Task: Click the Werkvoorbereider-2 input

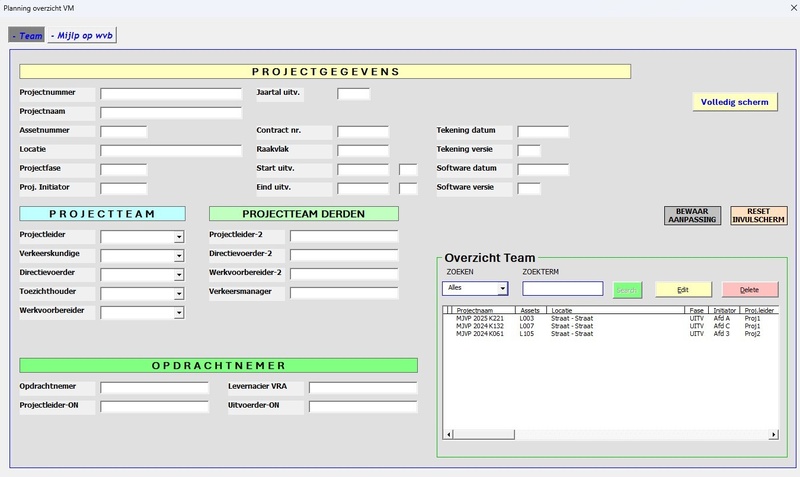Action: [x=344, y=274]
